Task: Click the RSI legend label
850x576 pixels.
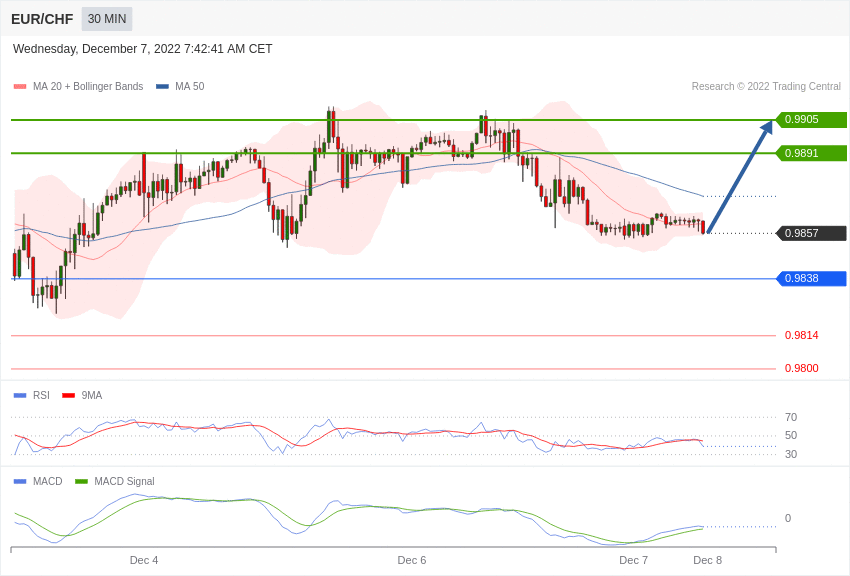Action: 41,396
